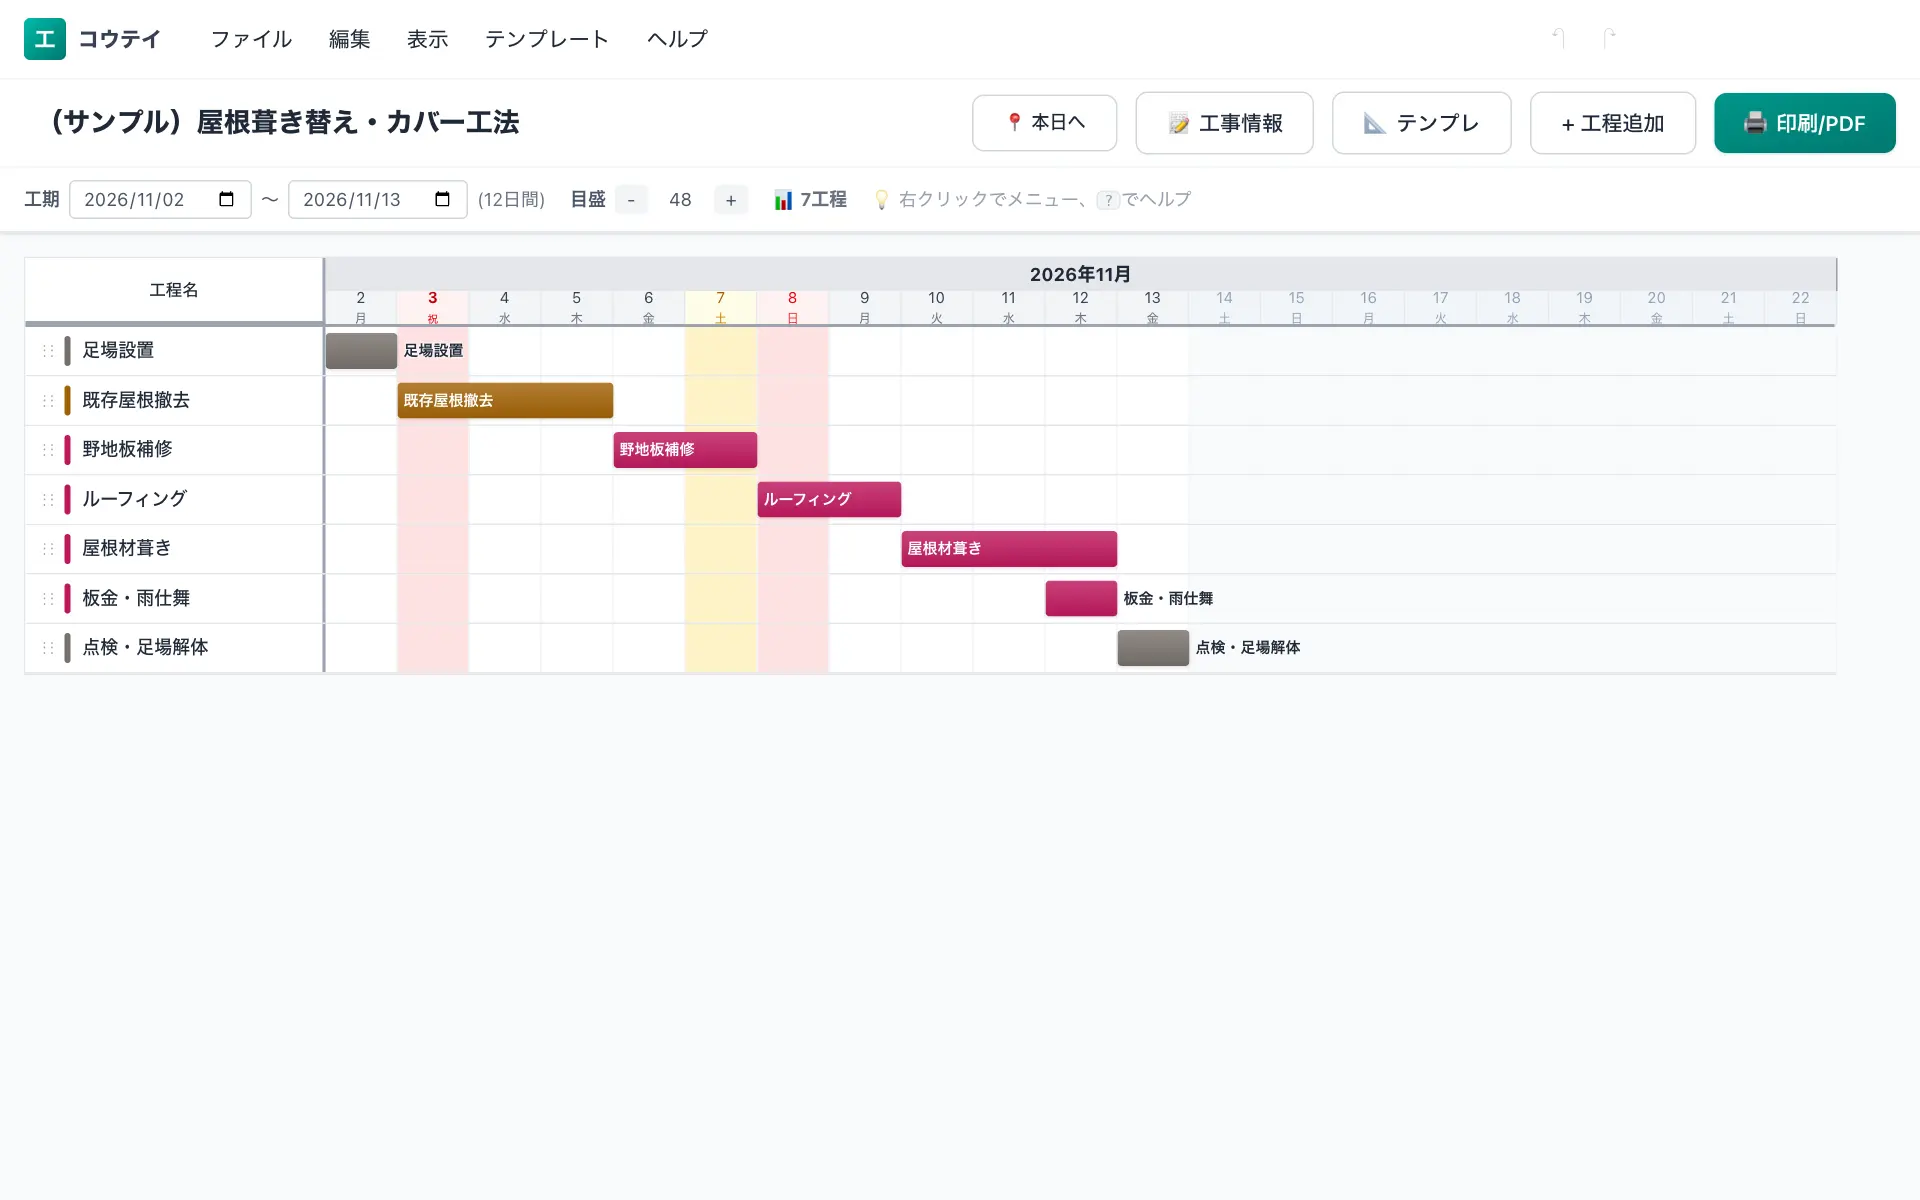Click the lightbulb hint icon
Viewport: 1920px width, 1200px height.
click(x=881, y=200)
